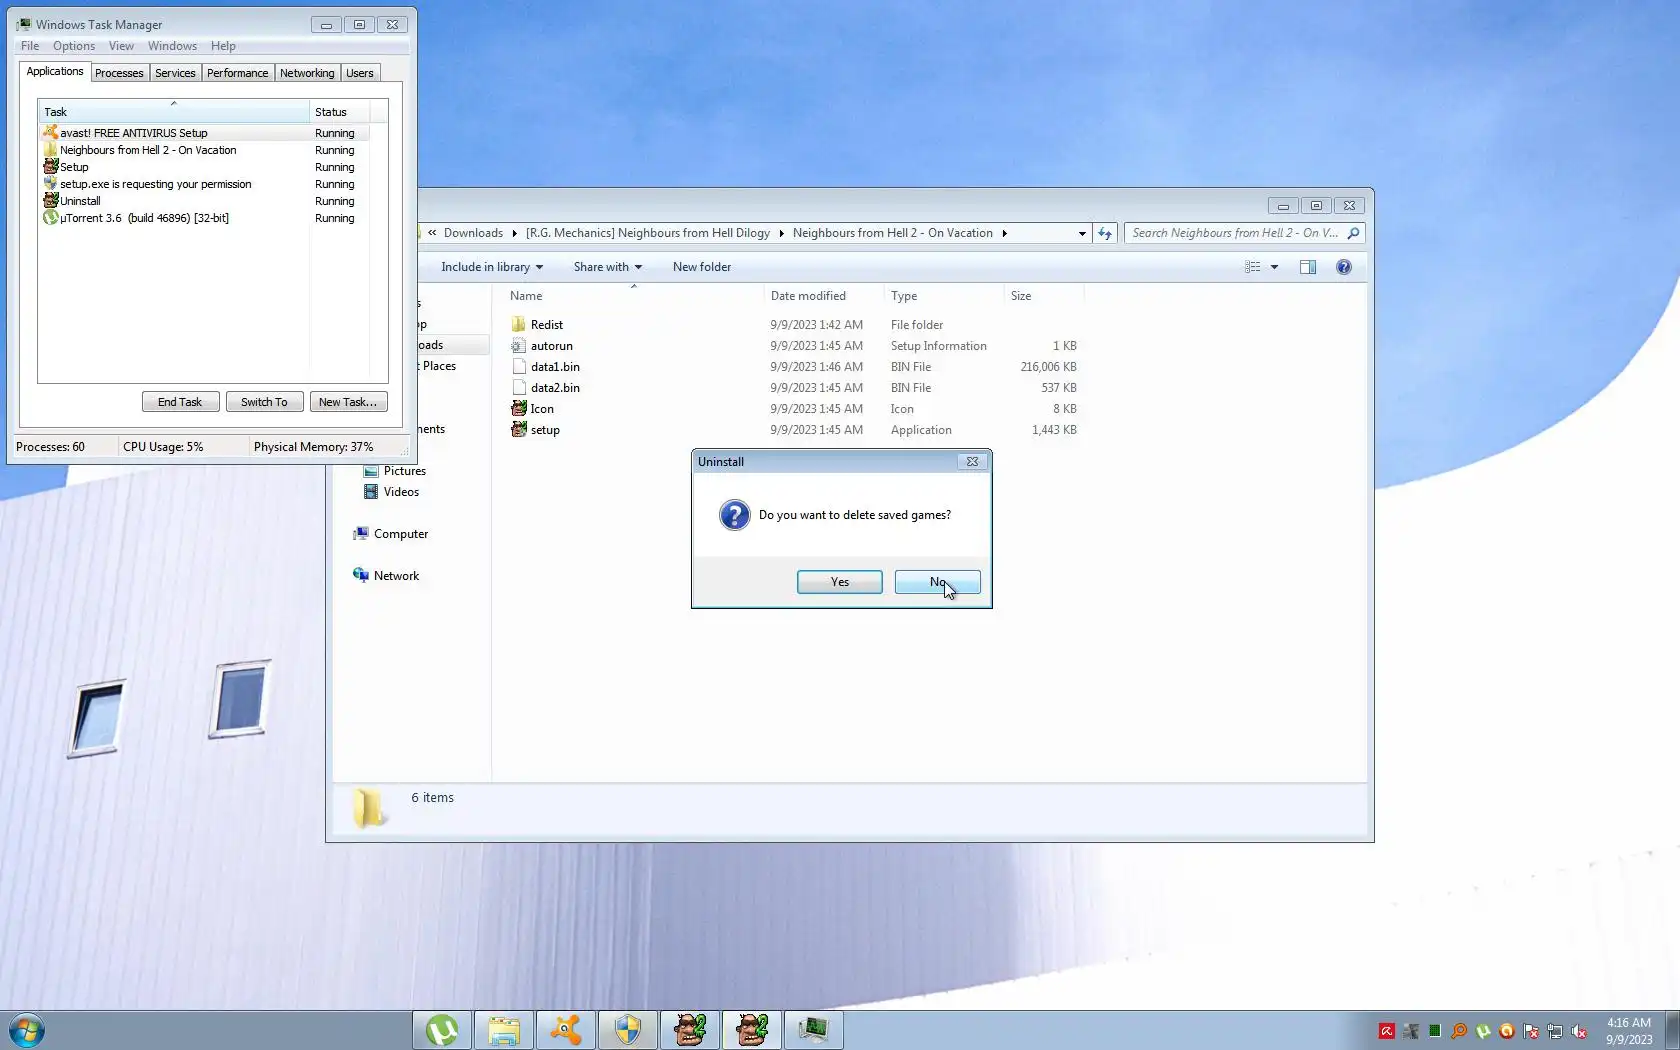Open the Help menu in Task Manager
The image size is (1680, 1050).
(x=223, y=46)
